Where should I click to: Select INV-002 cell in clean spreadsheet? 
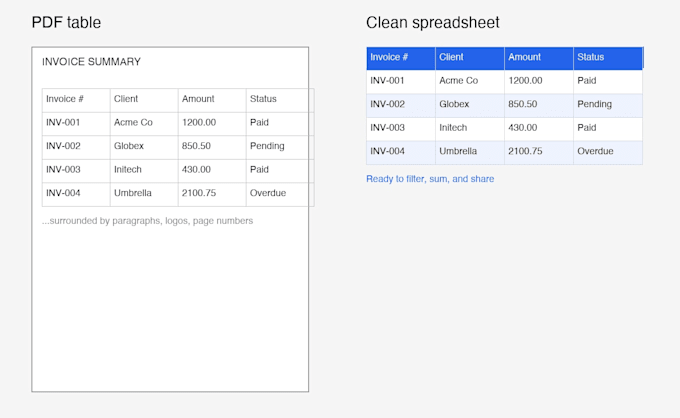(x=401, y=105)
